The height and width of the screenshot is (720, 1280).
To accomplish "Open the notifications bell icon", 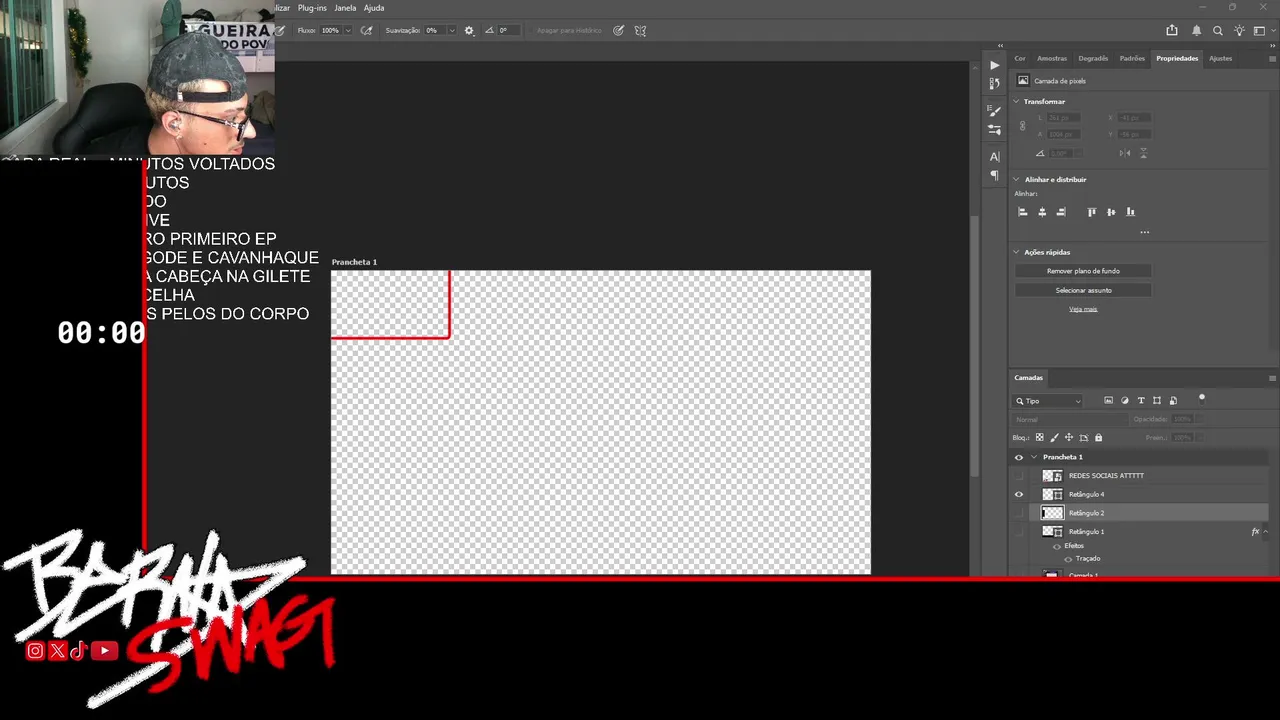I will pos(1196,31).
